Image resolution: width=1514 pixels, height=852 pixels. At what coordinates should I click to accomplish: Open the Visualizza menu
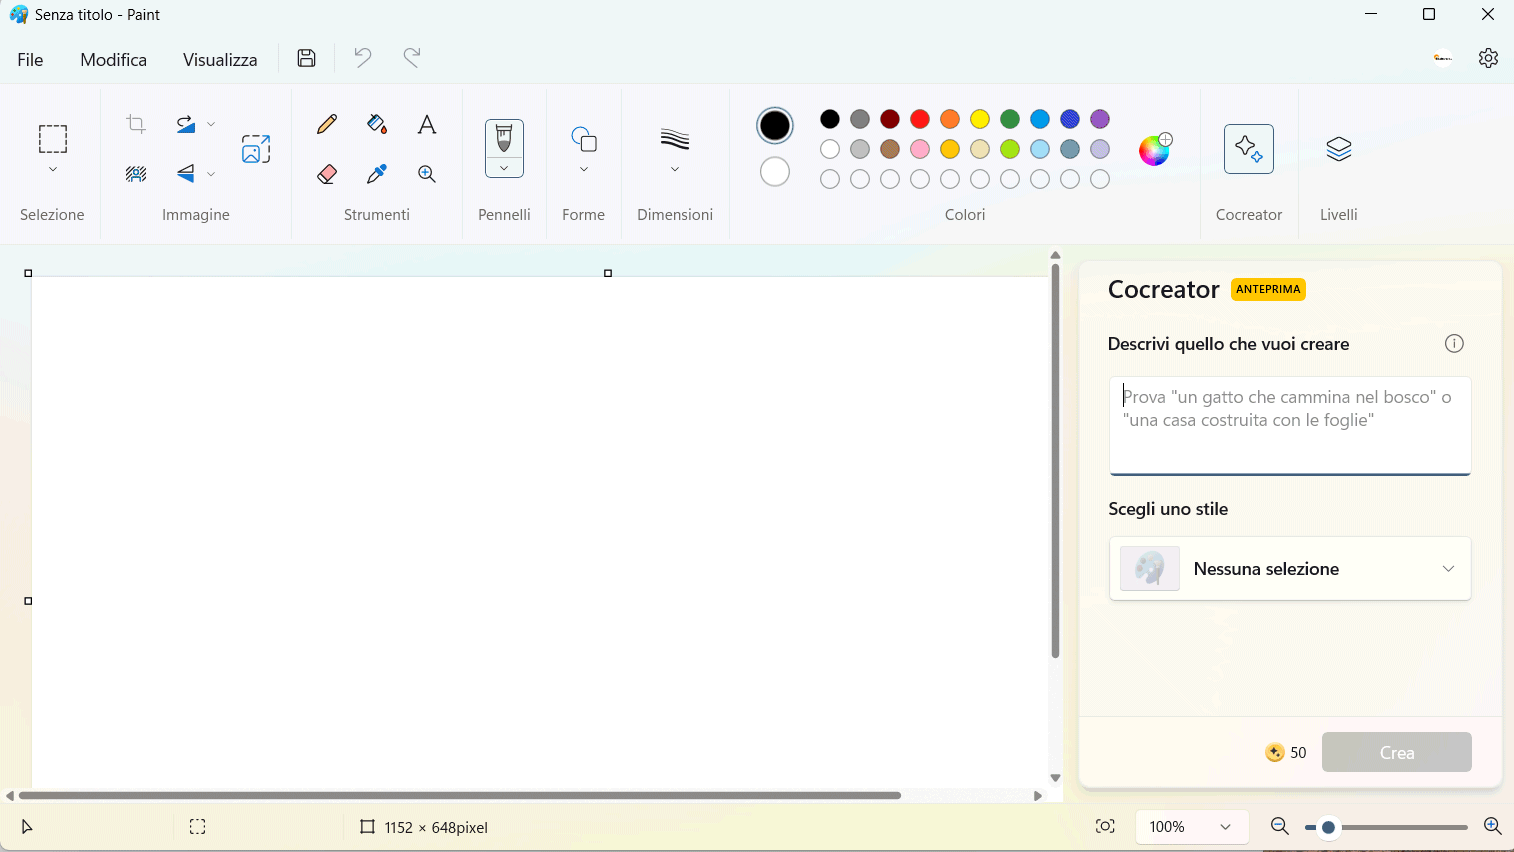220,59
